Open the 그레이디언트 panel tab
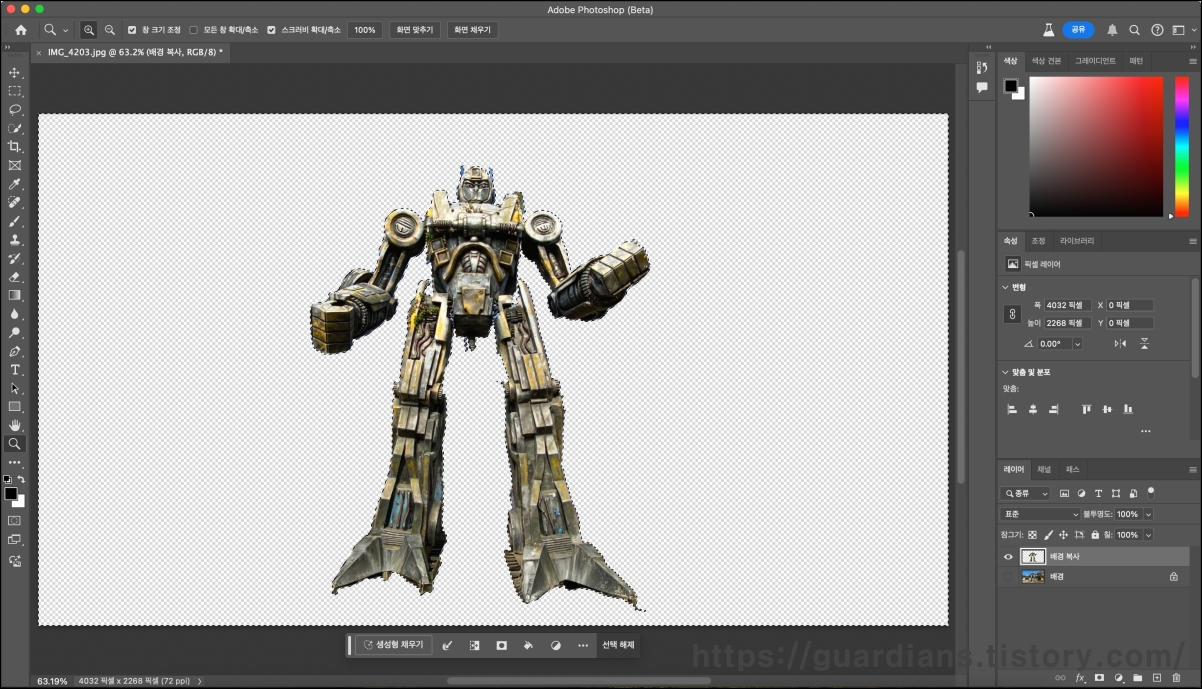Image resolution: width=1202 pixels, height=689 pixels. pyautogui.click(x=1095, y=61)
